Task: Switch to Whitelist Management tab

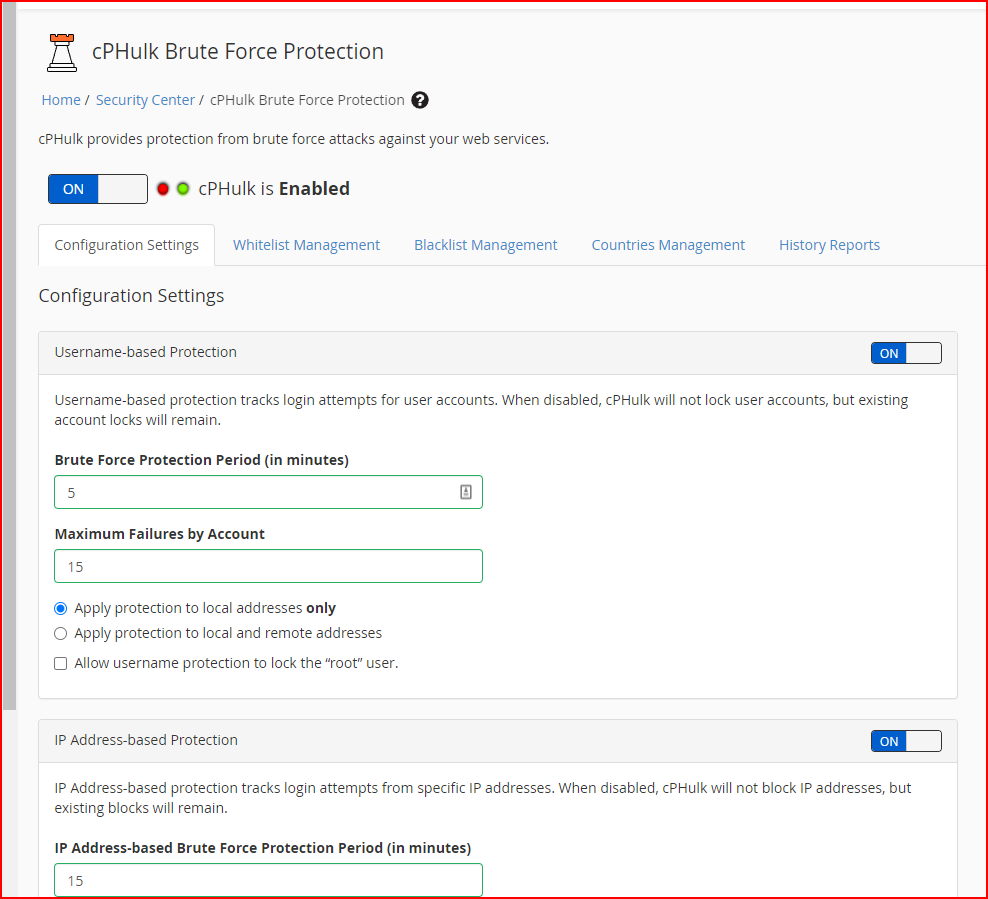Action: (x=306, y=245)
